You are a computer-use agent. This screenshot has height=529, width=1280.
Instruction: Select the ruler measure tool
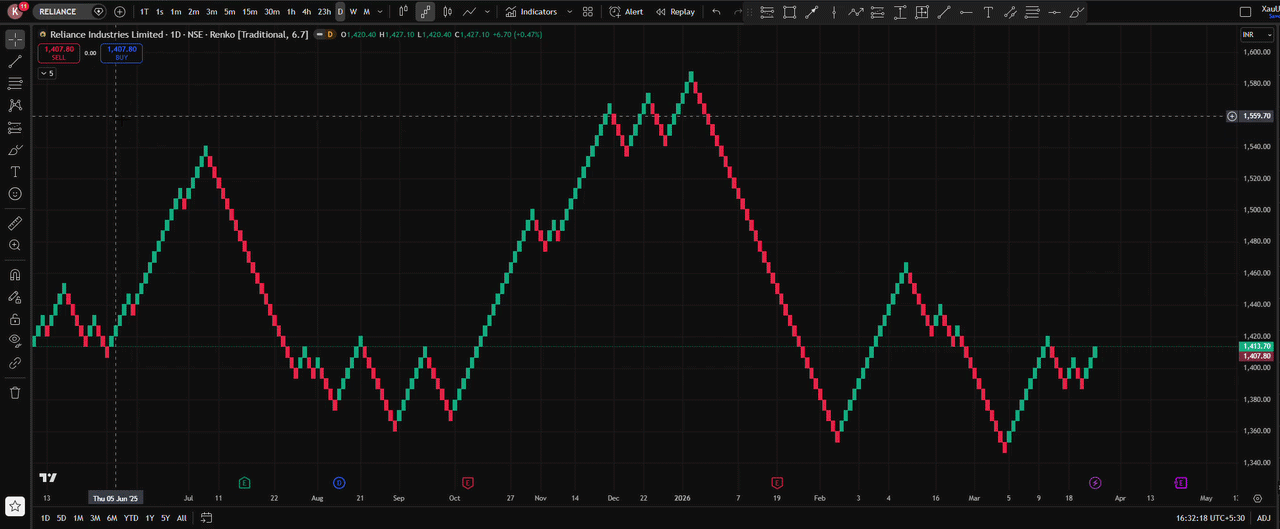point(15,223)
